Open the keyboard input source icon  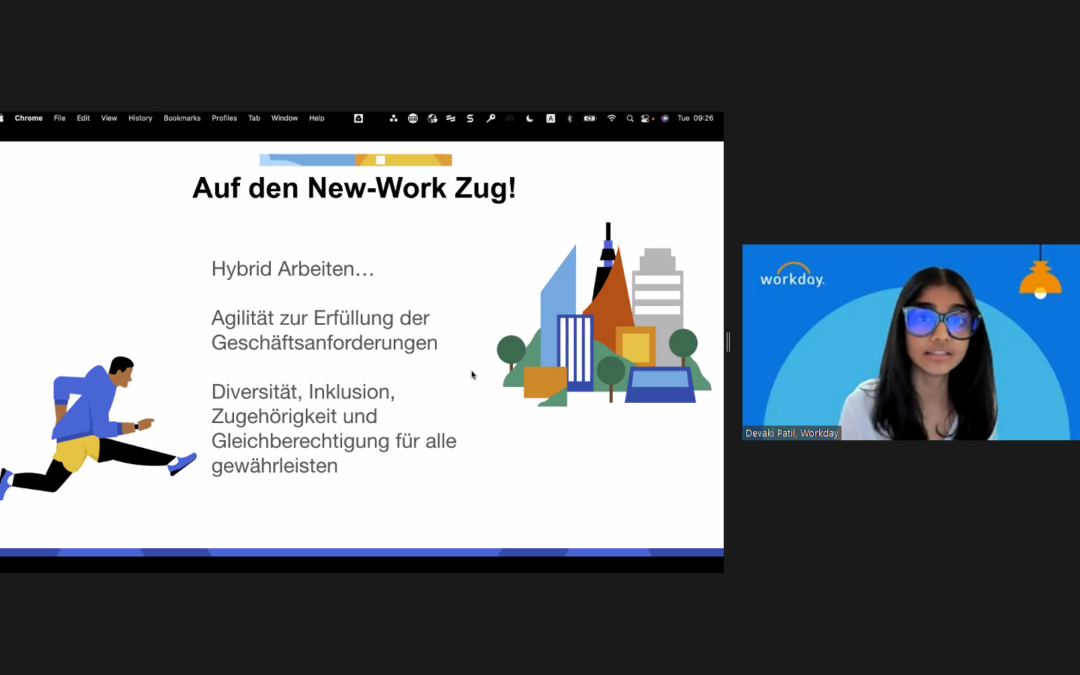pyautogui.click(x=550, y=118)
